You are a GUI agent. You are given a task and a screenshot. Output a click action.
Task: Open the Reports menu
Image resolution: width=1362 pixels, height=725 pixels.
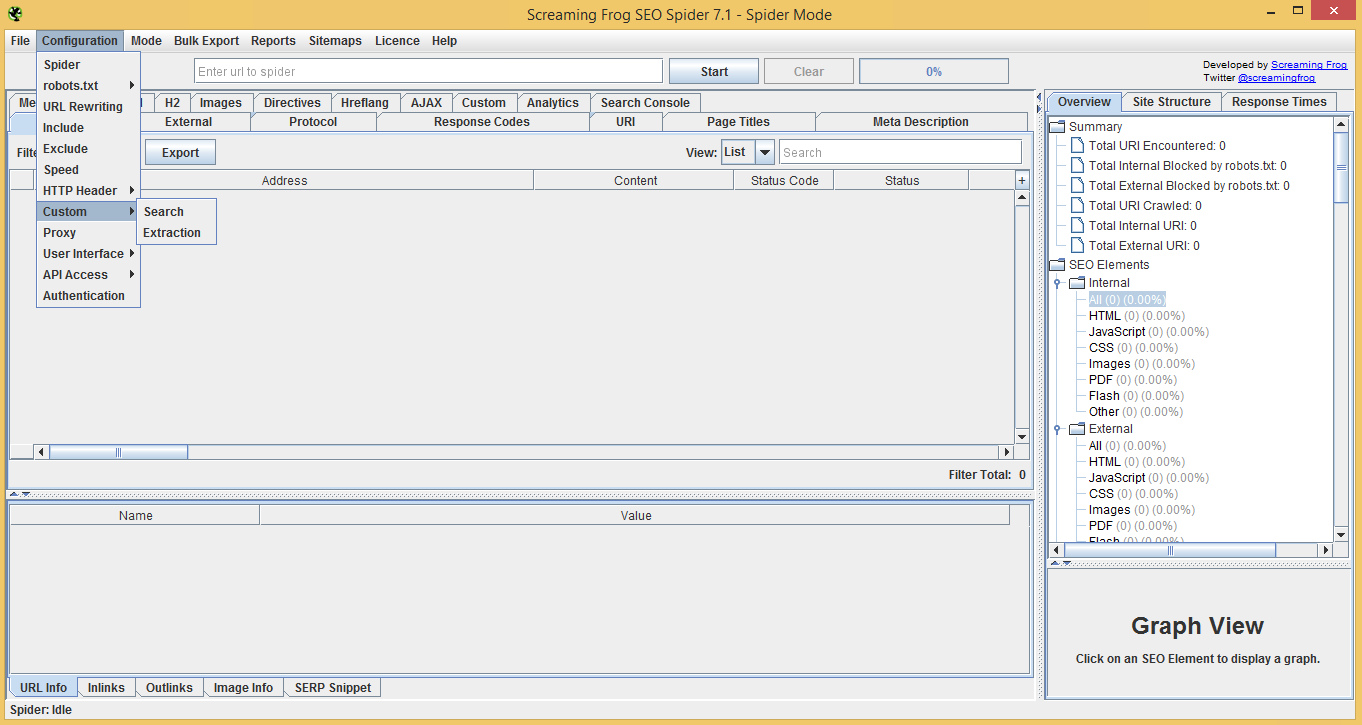(273, 41)
